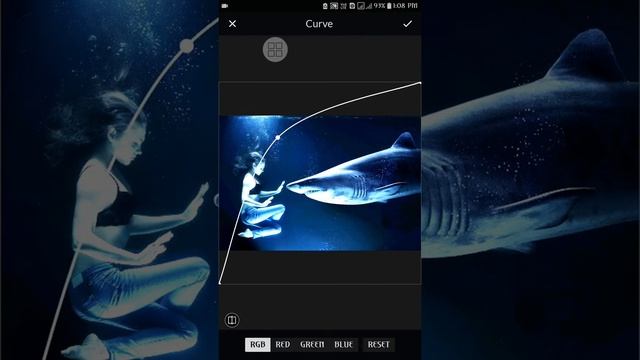The image size is (640, 360).
Task: Toggle the compare before/after icon
Action: pyautogui.click(x=232, y=320)
